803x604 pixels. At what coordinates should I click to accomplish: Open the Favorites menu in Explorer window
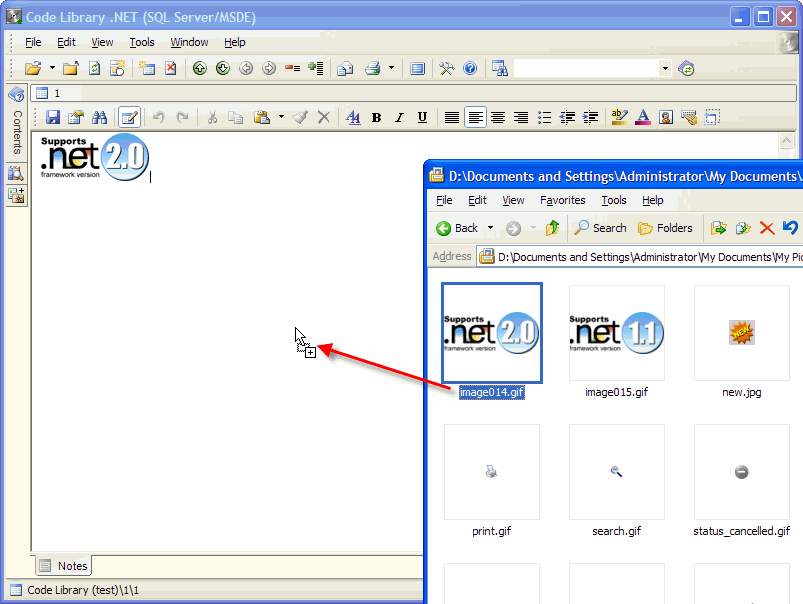(x=563, y=200)
